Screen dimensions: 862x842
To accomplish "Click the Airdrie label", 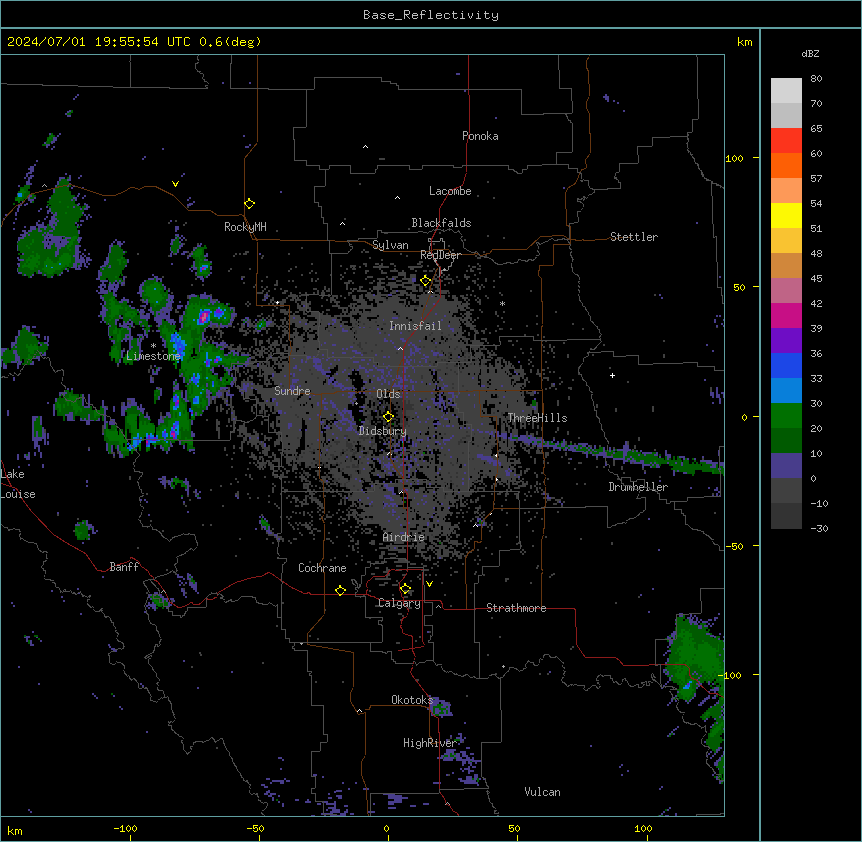I will (x=404, y=537).
